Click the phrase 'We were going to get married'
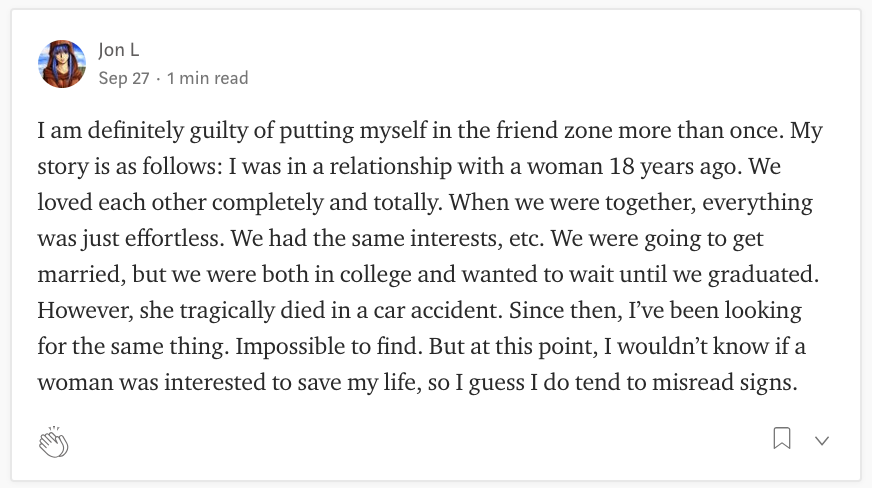 pyautogui.click(x=657, y=238)
